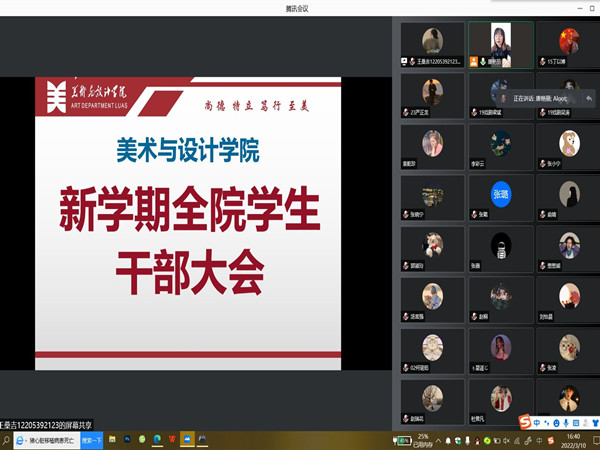Click the green microphone icon on speaker tile
This screenshot has width=600, height=450.
point(483,61)
